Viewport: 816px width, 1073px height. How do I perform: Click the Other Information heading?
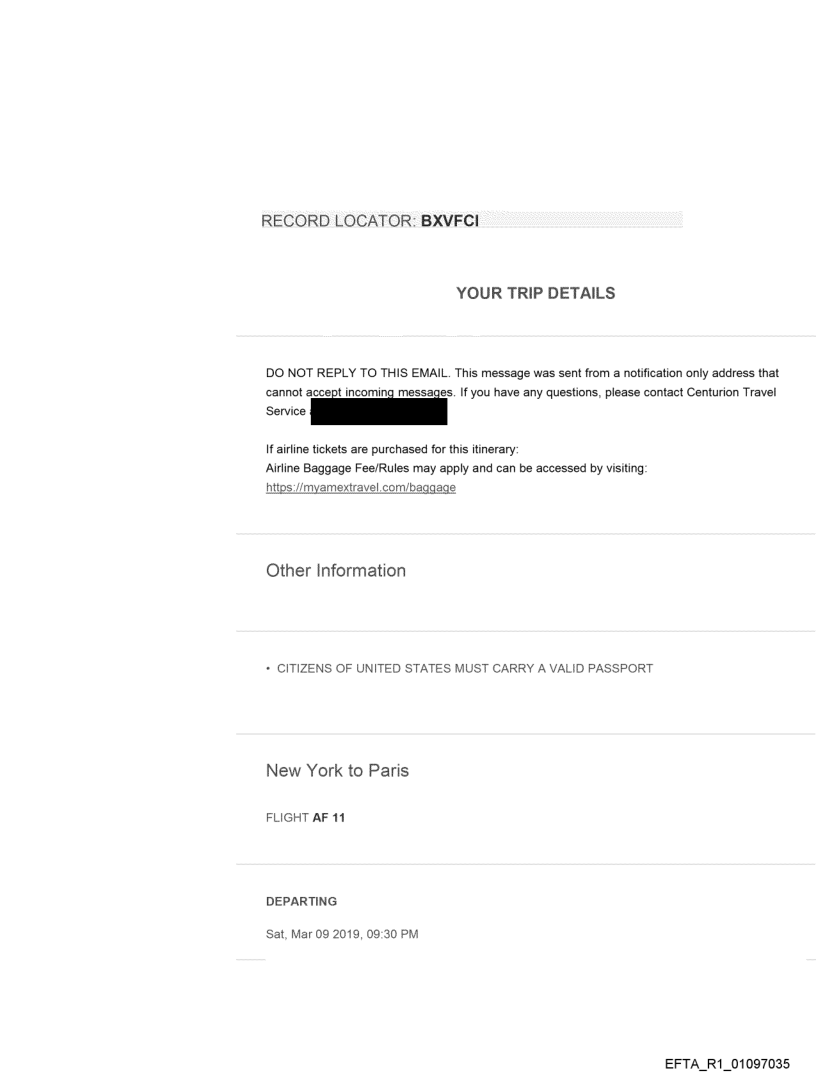(336, 571)
